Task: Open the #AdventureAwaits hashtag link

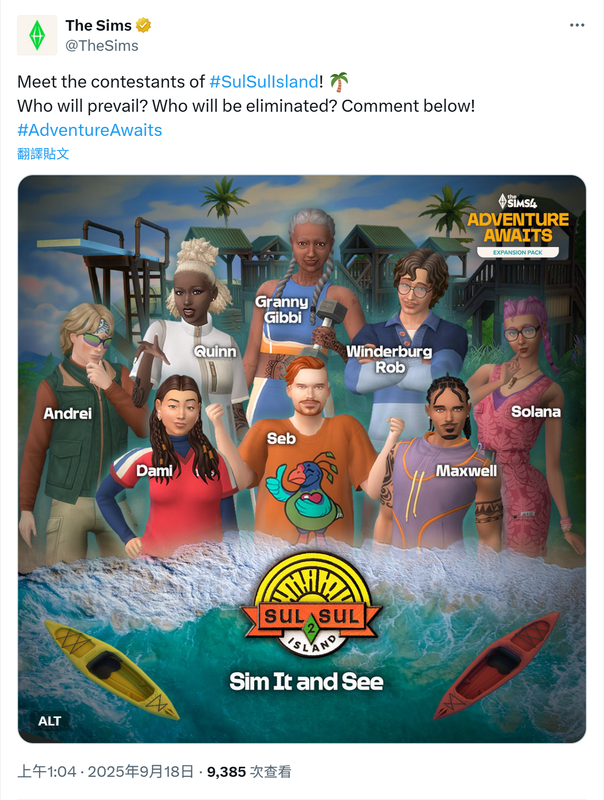Action: tap(90, 130)
